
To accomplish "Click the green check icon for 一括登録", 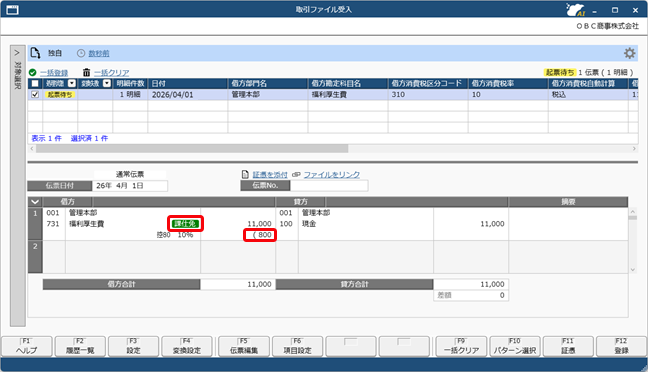I will 33,73.
